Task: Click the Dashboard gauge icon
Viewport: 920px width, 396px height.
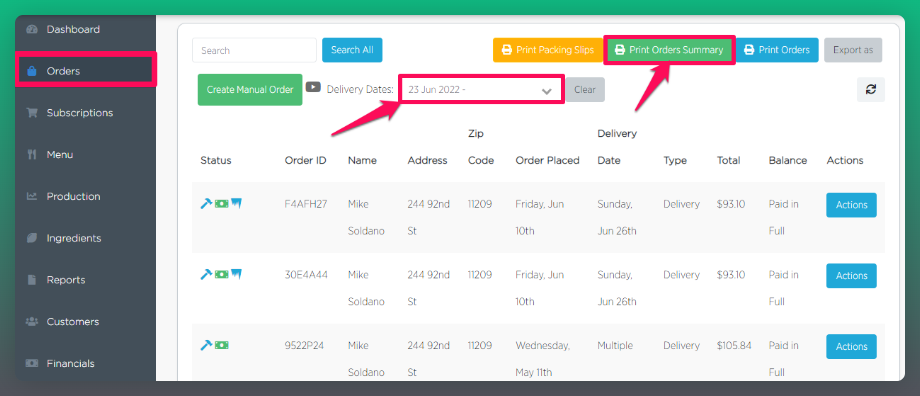Action: click(32, 29)
